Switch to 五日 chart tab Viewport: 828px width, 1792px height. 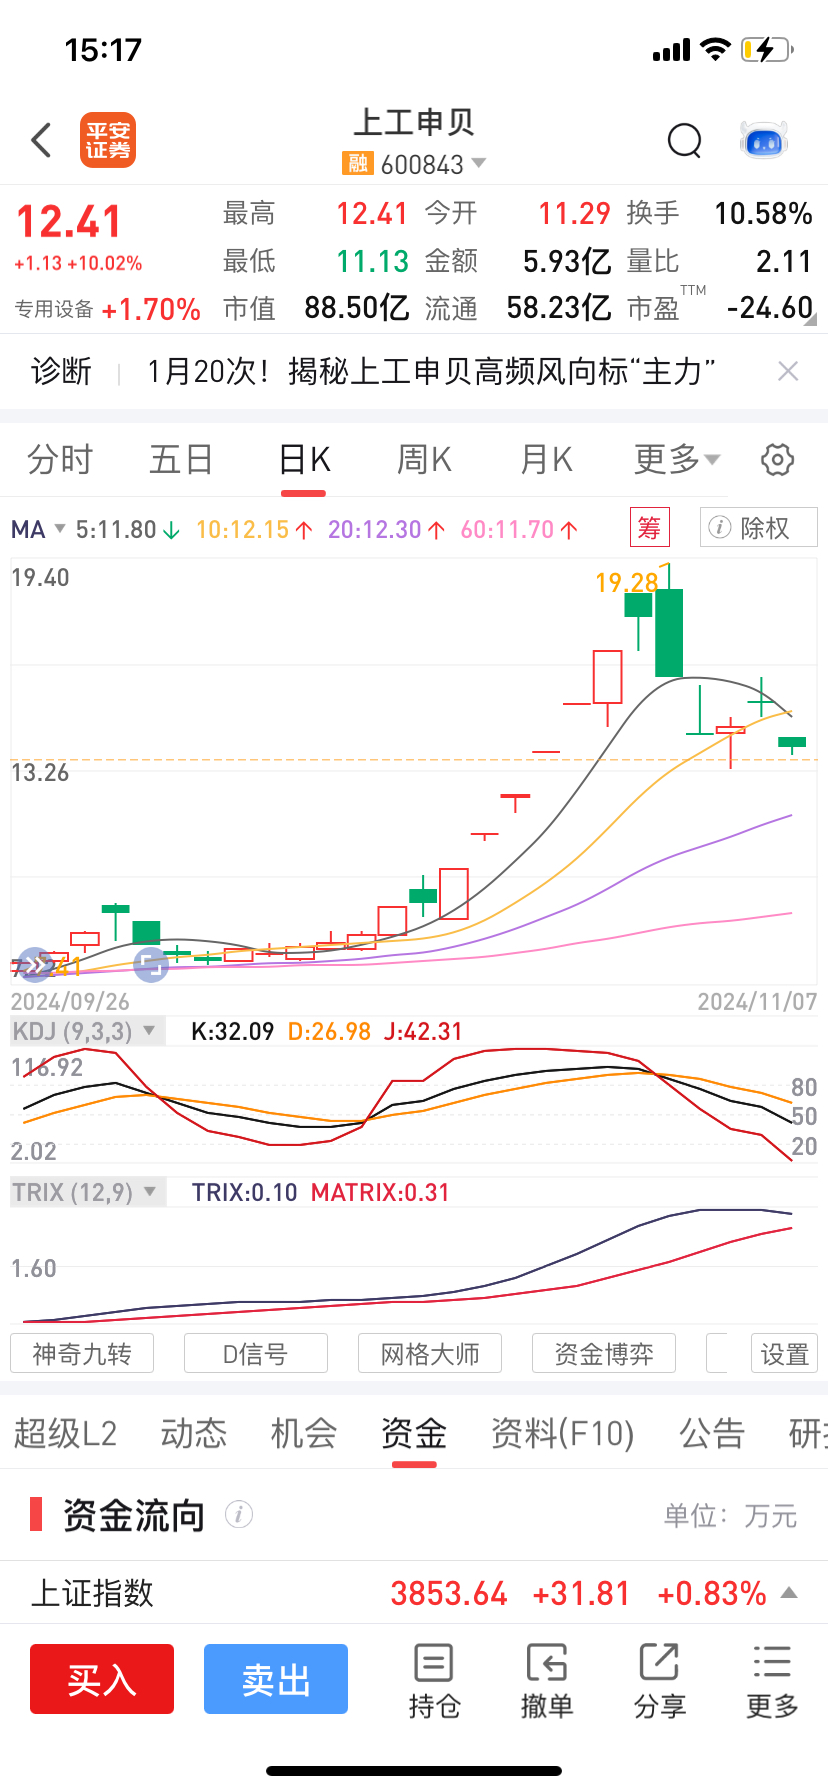[181, 460]
